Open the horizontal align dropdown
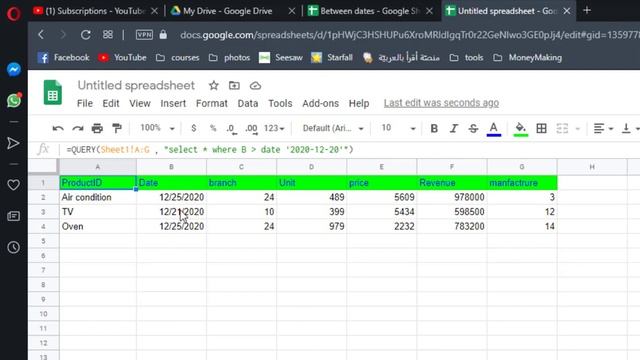 603,129
